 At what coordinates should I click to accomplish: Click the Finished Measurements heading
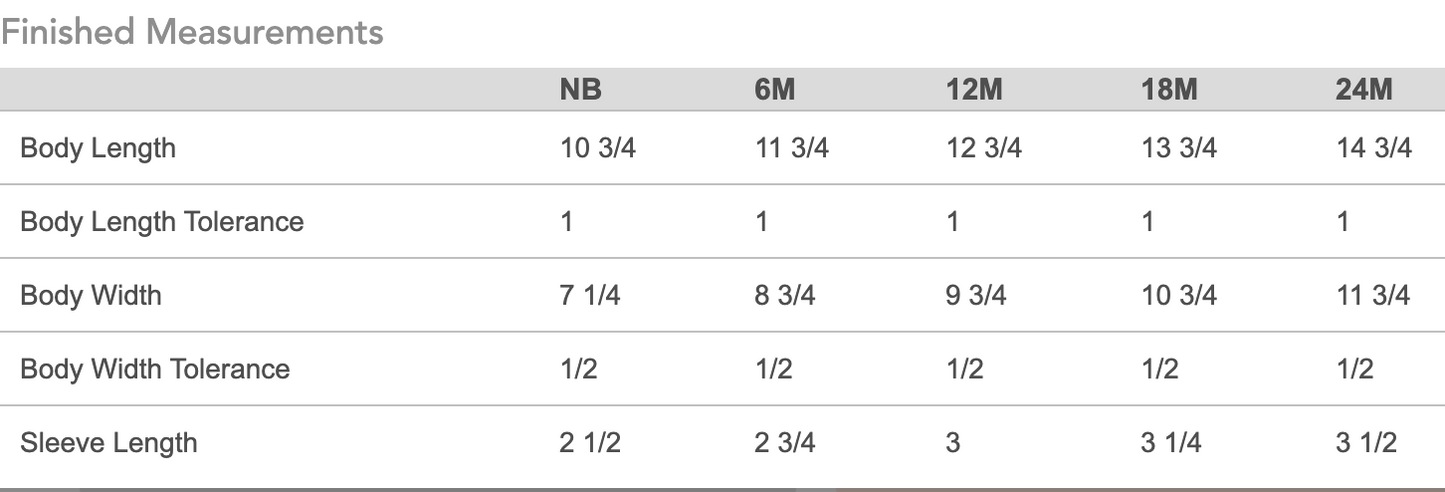(x=192, y=32)
